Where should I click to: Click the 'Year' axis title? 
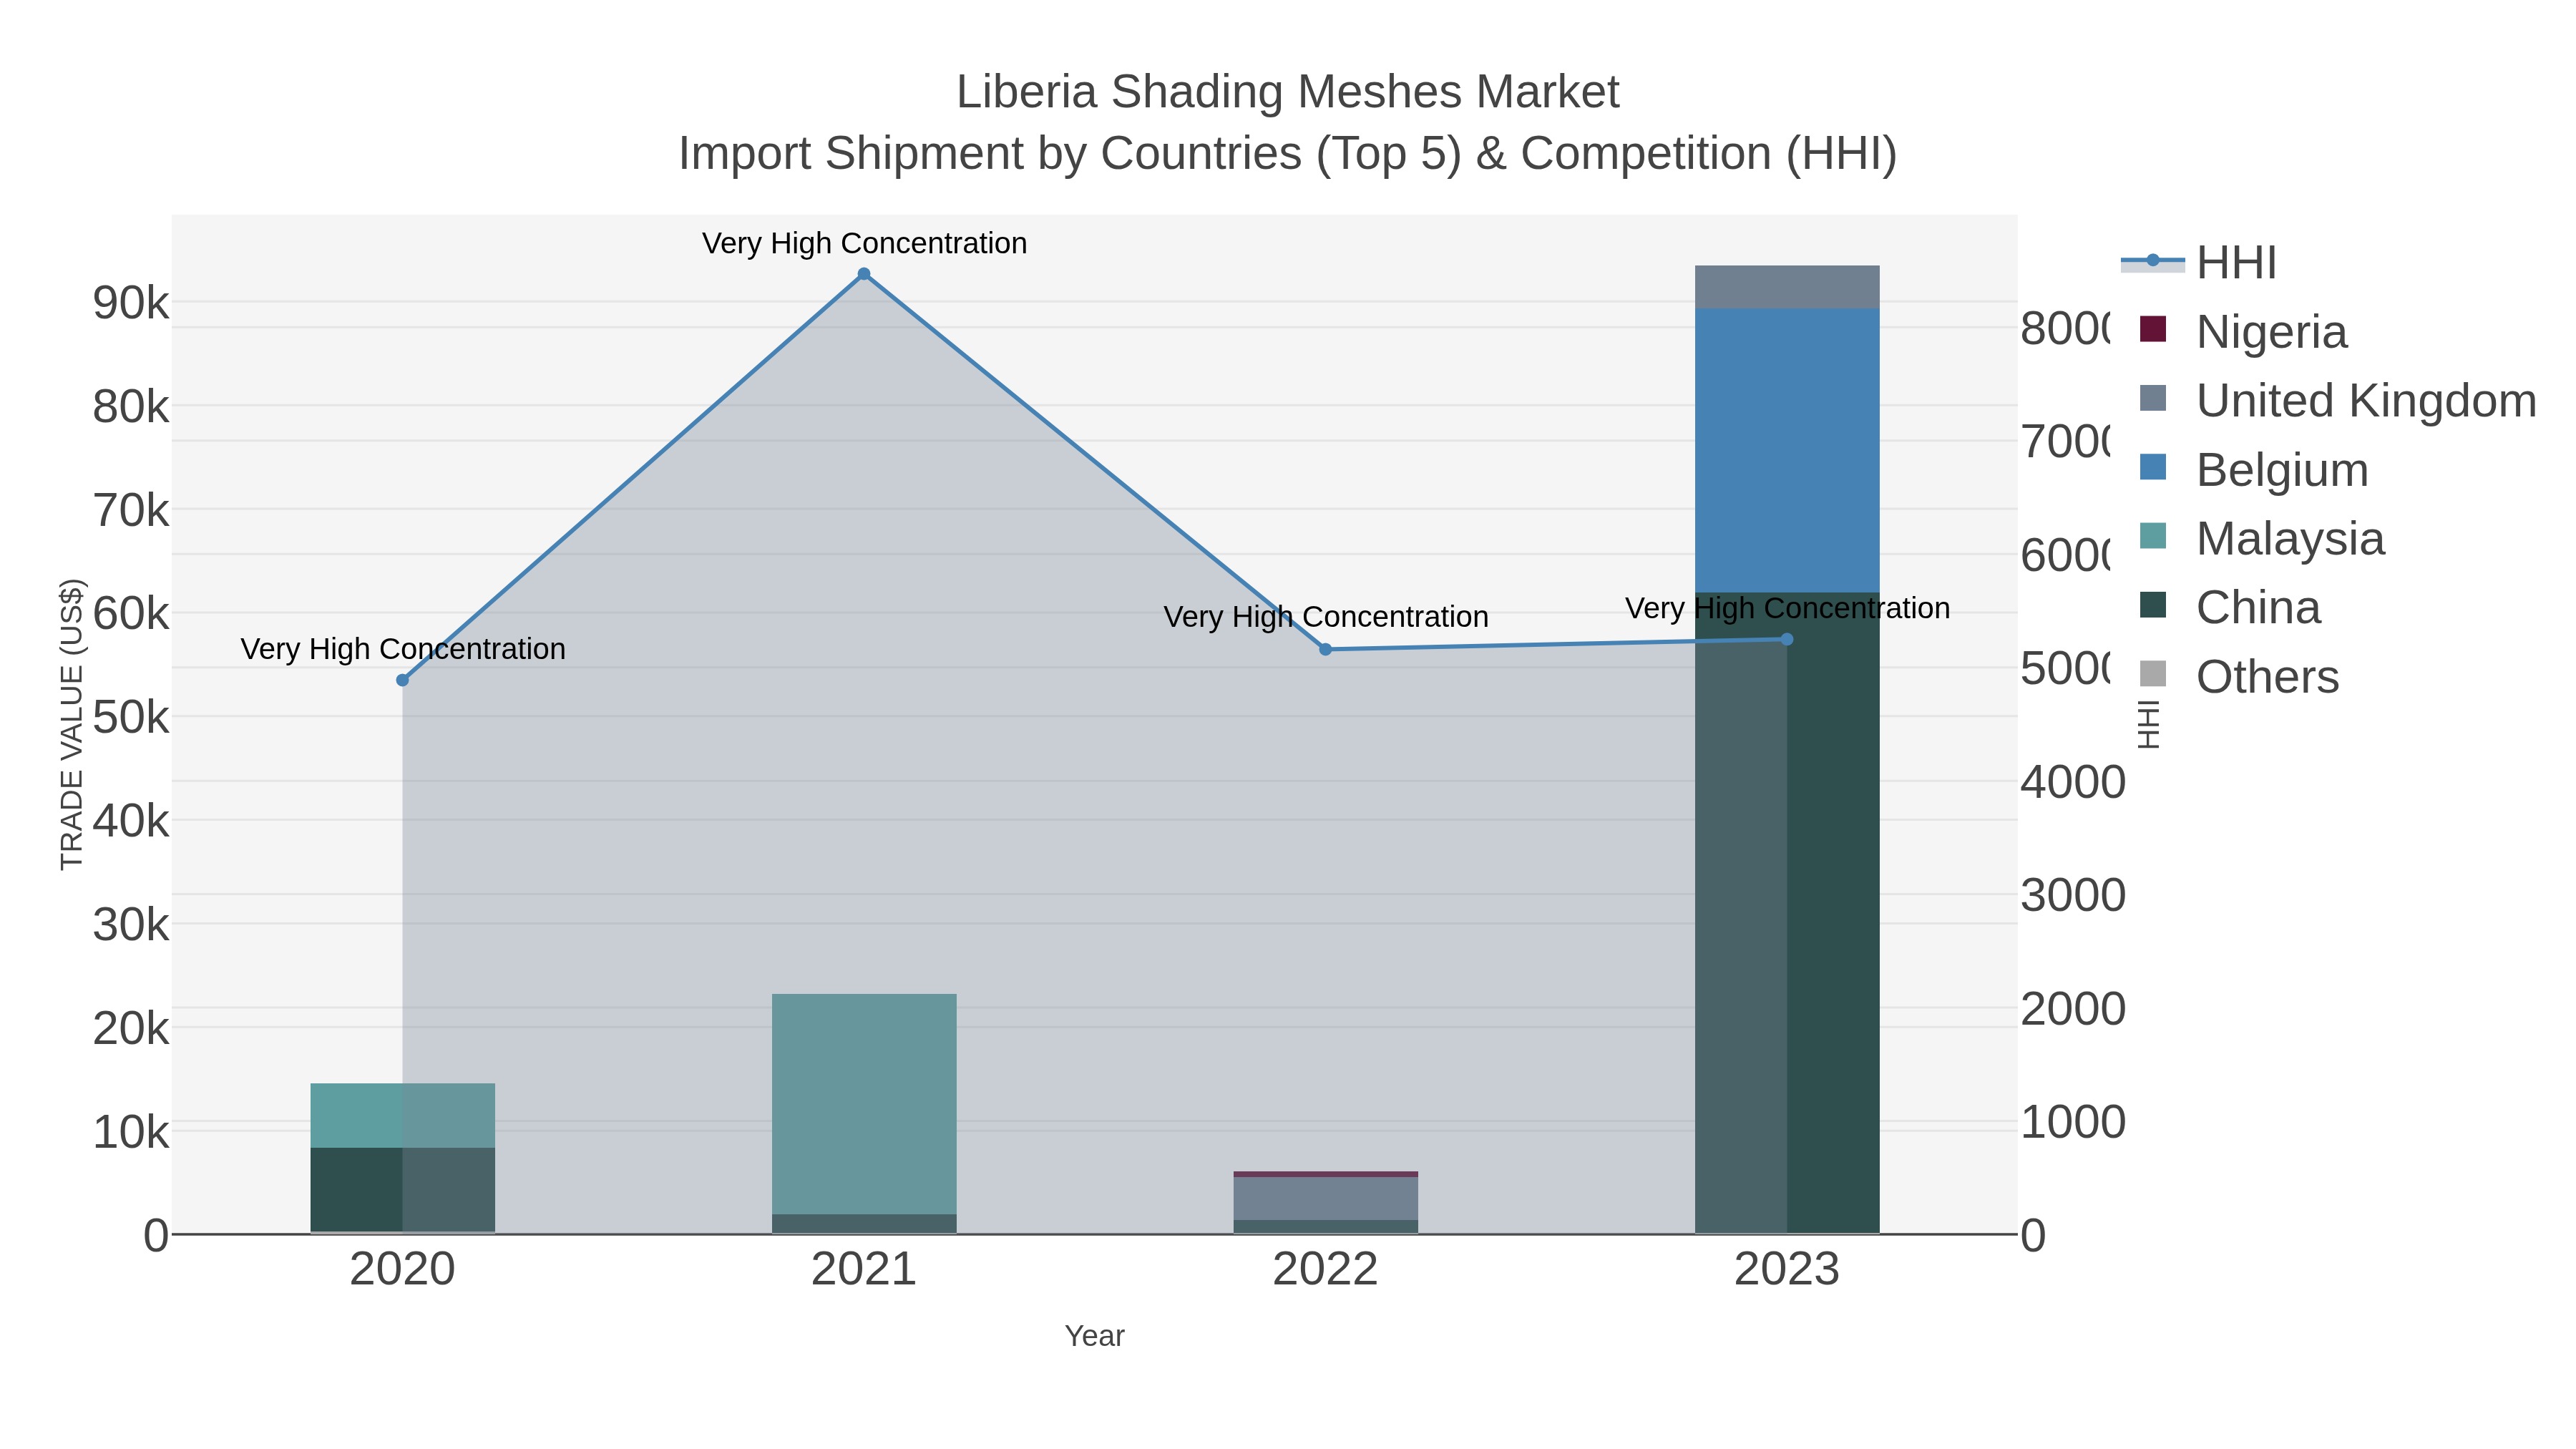1095,1336
